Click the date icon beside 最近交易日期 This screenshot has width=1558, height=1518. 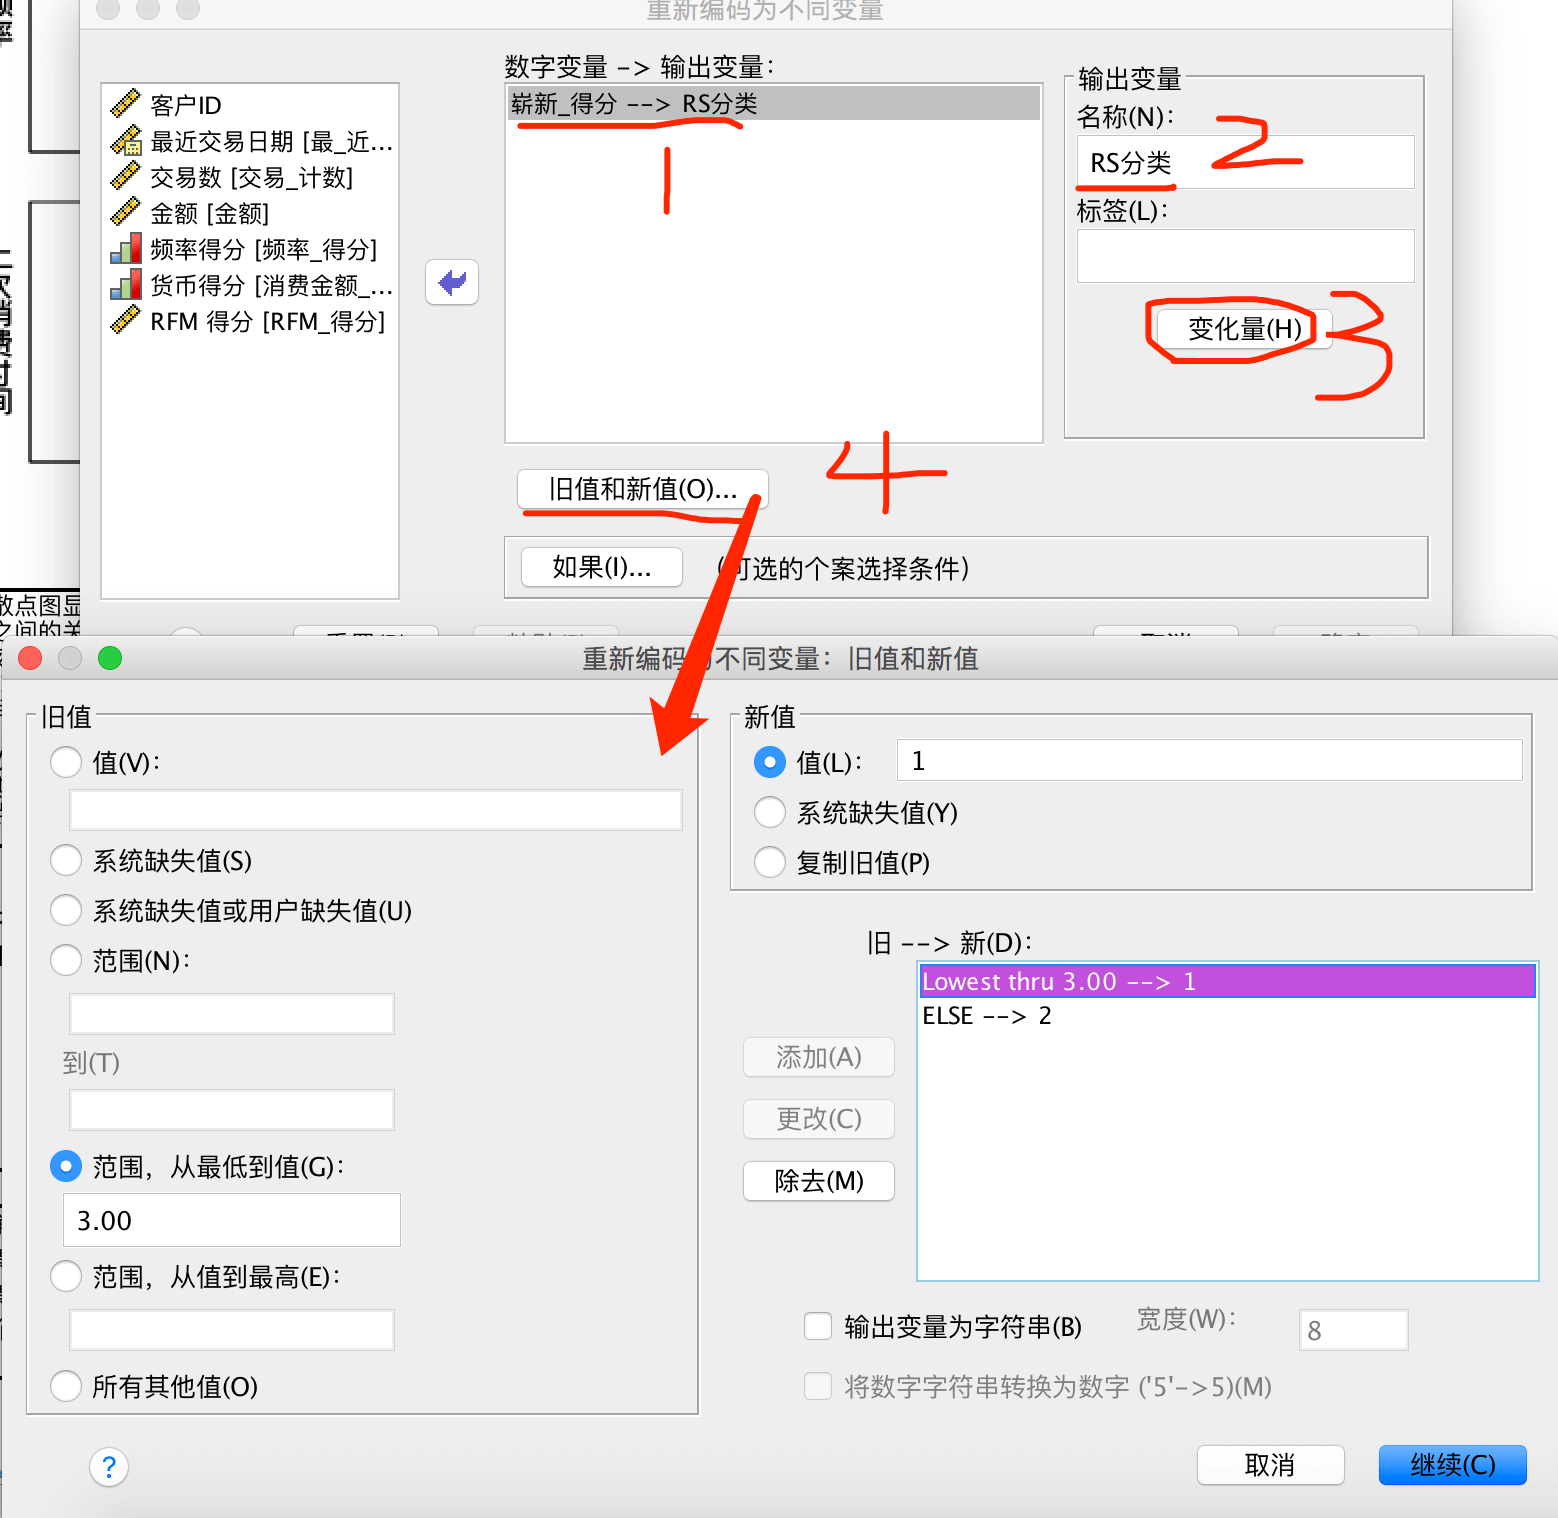click(125, 140)
